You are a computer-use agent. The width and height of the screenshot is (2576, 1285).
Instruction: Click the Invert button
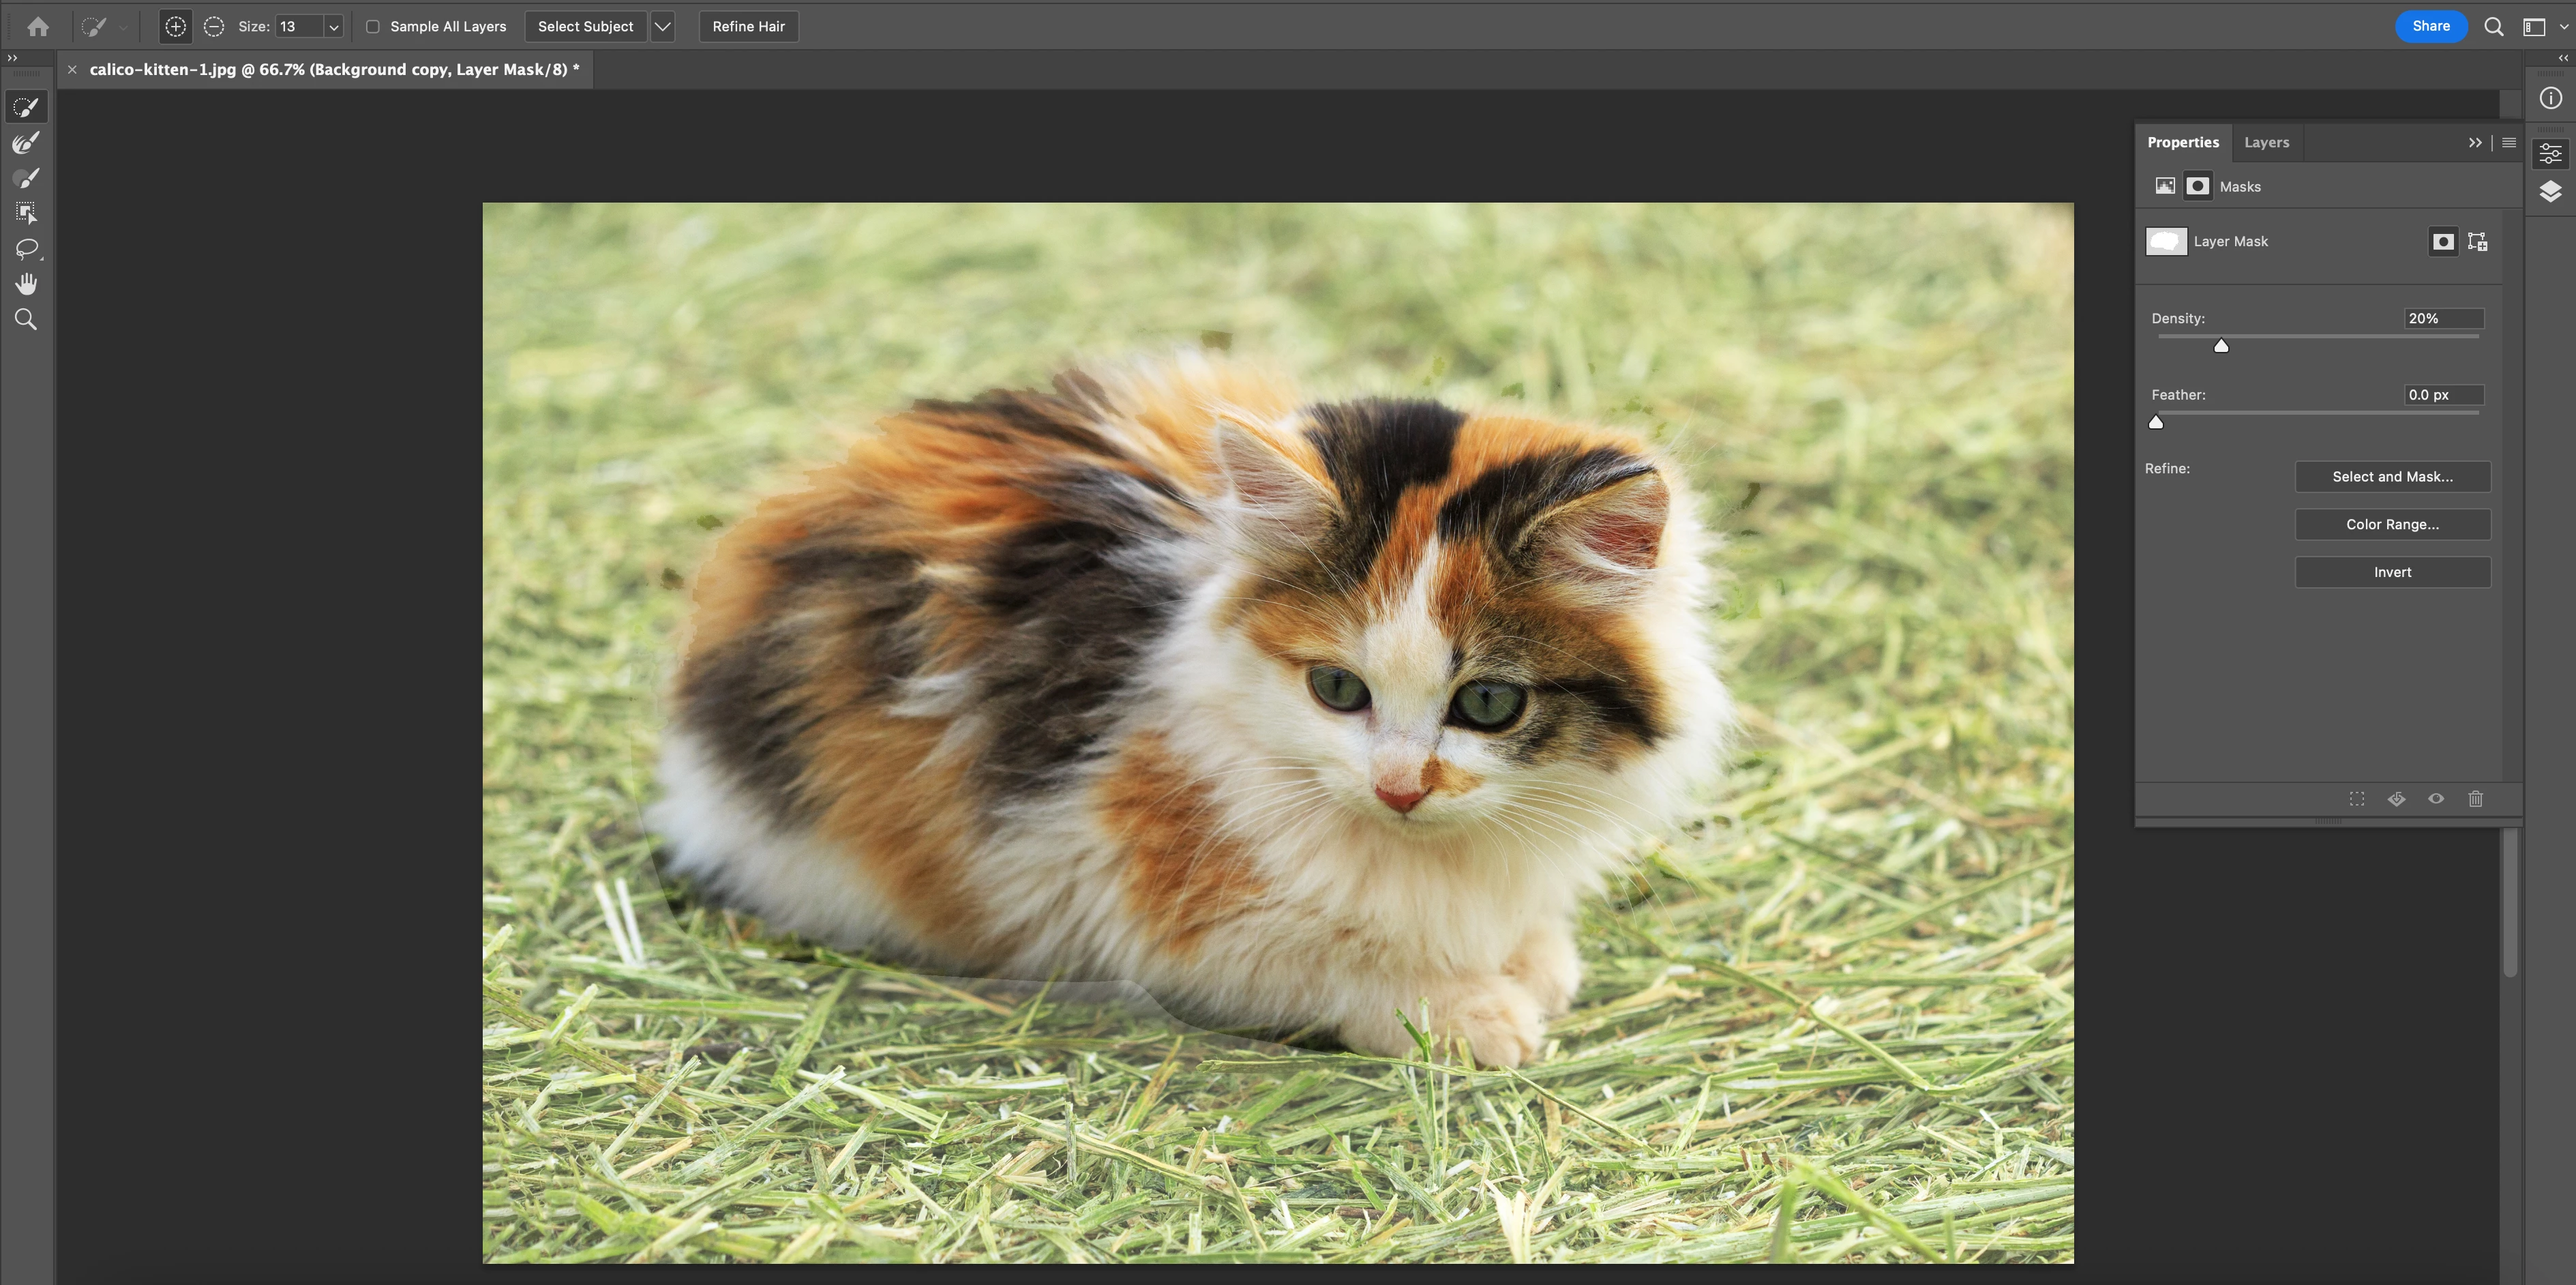(x=2392, y=573)
